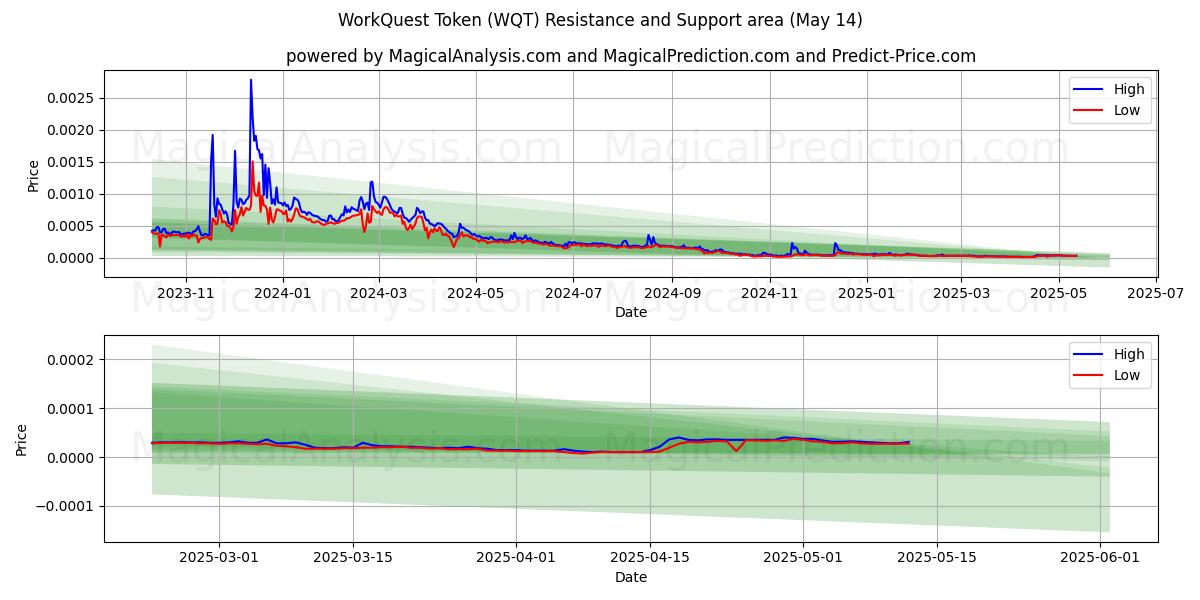Click the '0.0005' price tick label
Image resolution: width=1200 pixels, height=600 pixels.
(x=72, y=226)
